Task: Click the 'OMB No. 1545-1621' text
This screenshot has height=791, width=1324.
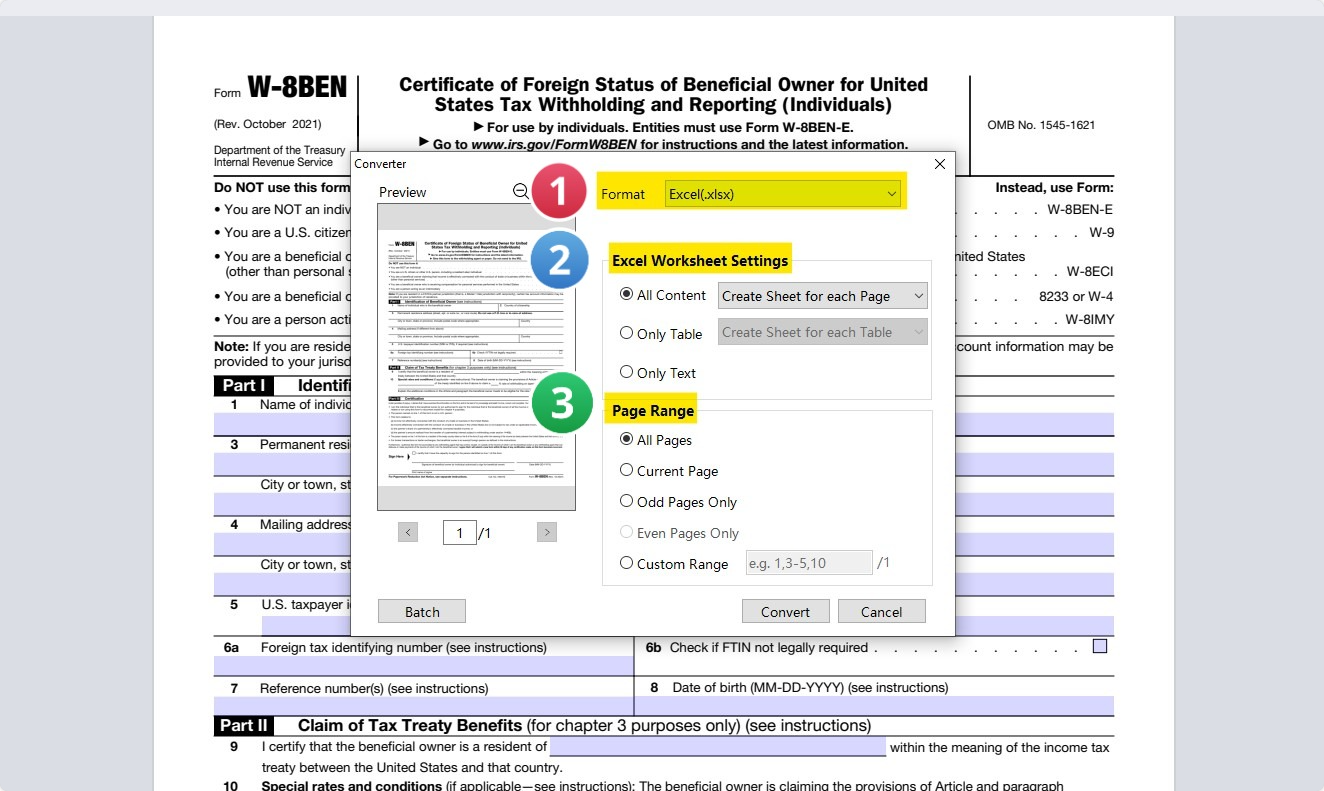Action: tap(1041, 125)
